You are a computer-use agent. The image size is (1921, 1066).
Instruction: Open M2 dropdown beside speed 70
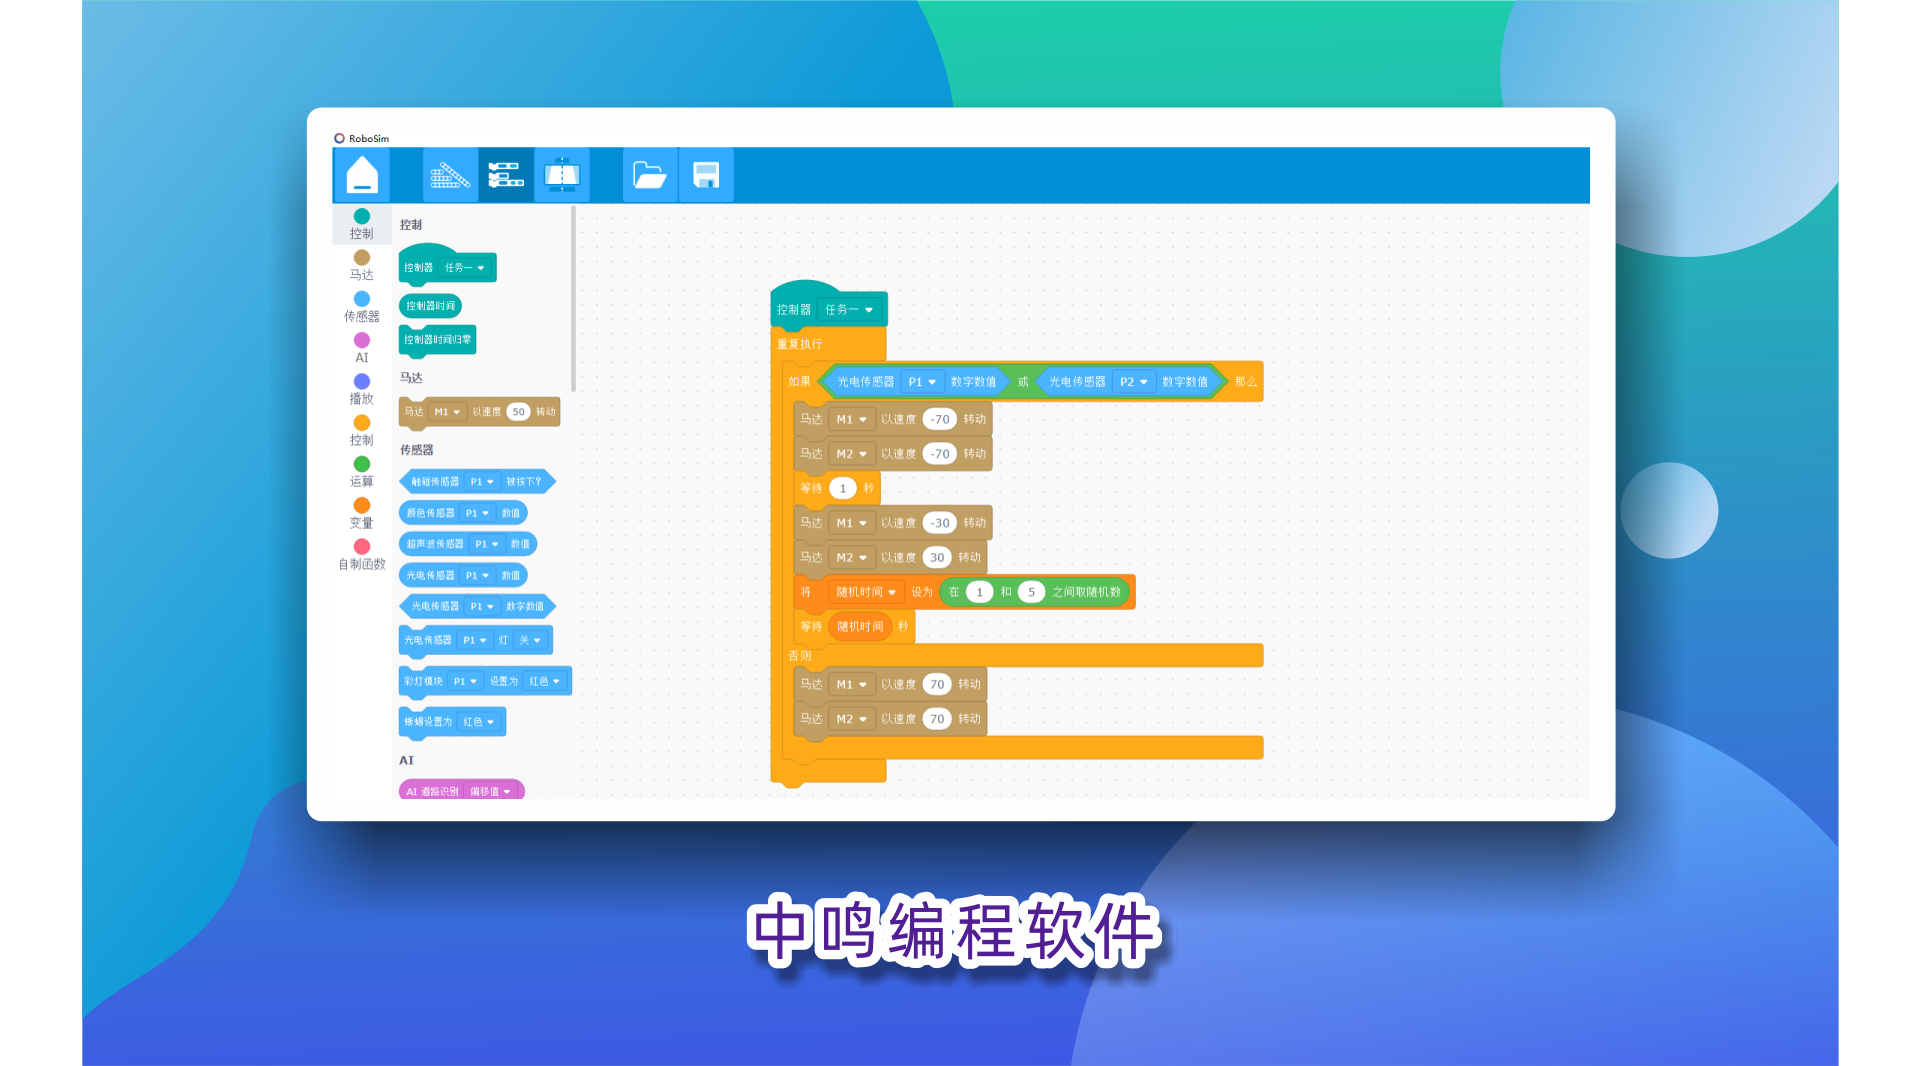[x=852, y=719]
